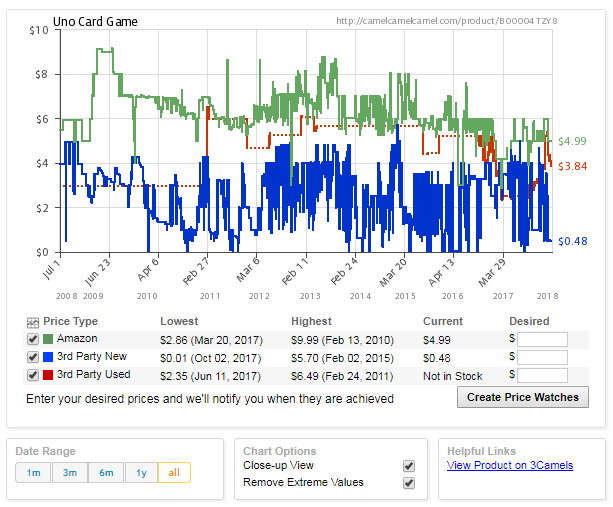
Task: Enter desired price for Amazon
Action: coord(542,340)
